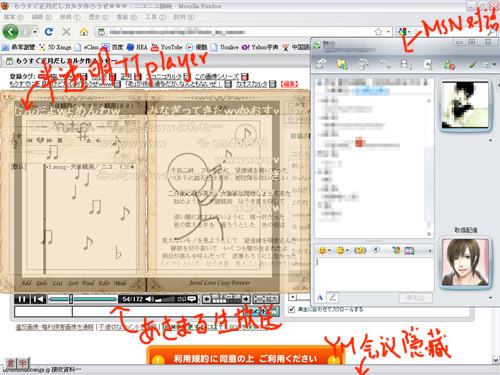
Task: Pause the Nico player with the pause button
Action: pyautogui.click(x=22, y=299)
